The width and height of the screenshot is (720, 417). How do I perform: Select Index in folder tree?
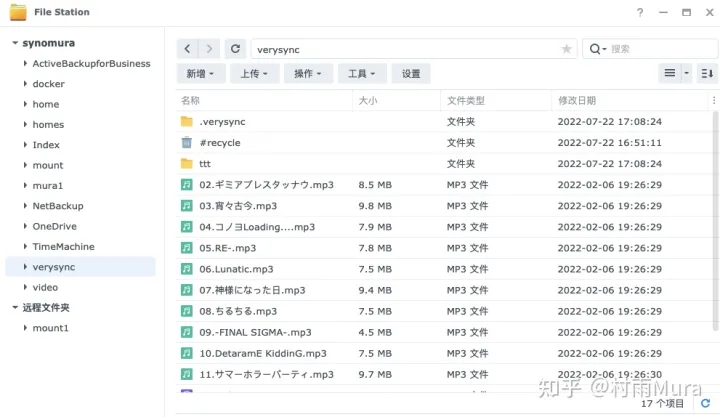tap(46, 145)
